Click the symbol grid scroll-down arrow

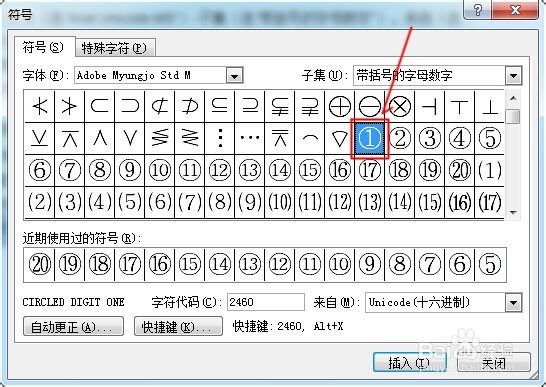tap(513, 212)
